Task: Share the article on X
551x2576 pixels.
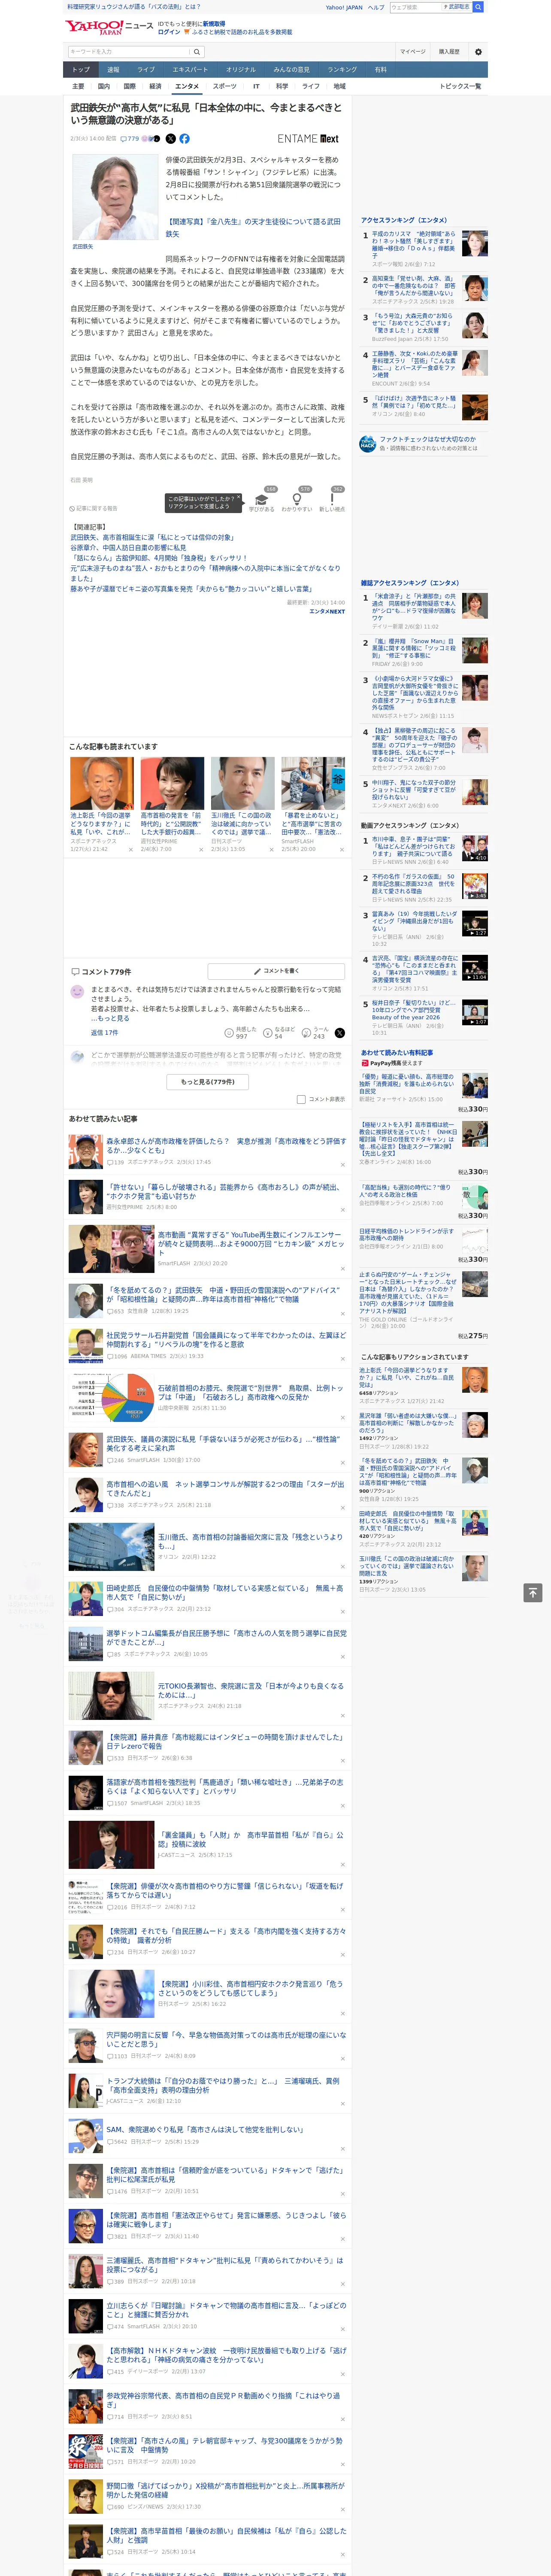Action: tap(170, 139)
